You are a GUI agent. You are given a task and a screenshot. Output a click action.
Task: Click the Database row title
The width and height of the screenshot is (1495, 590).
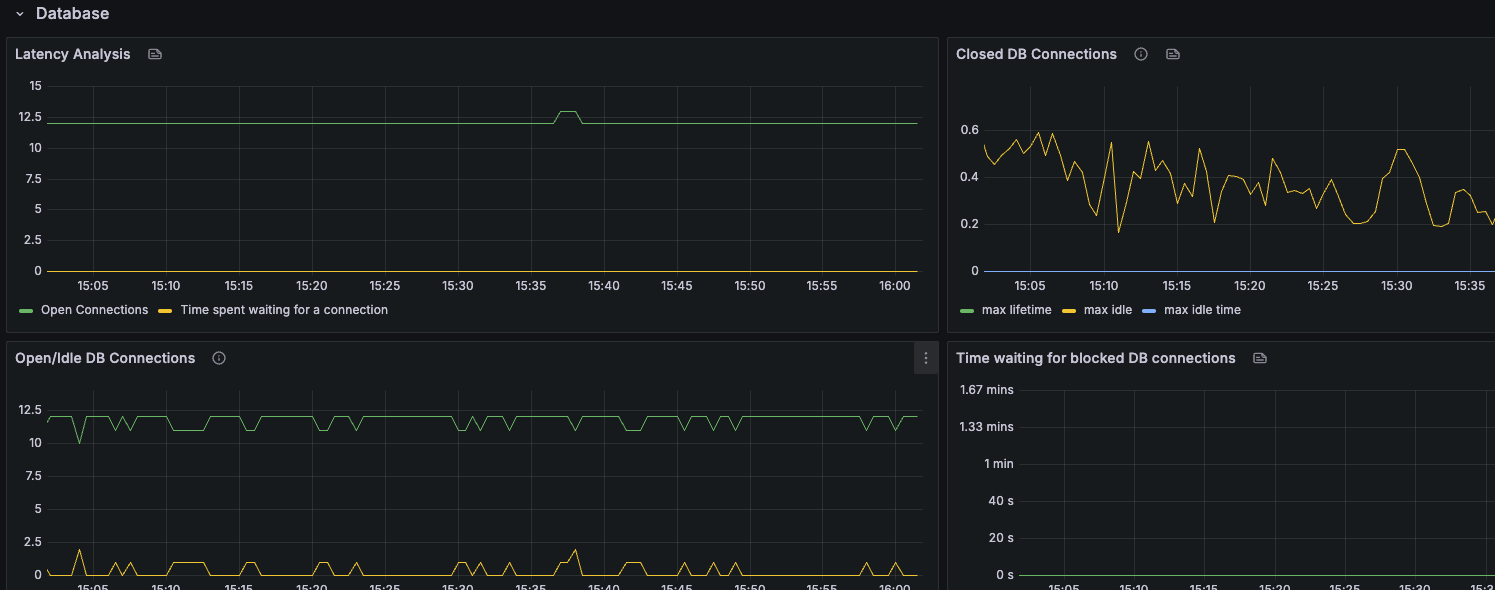pos(72,14)
